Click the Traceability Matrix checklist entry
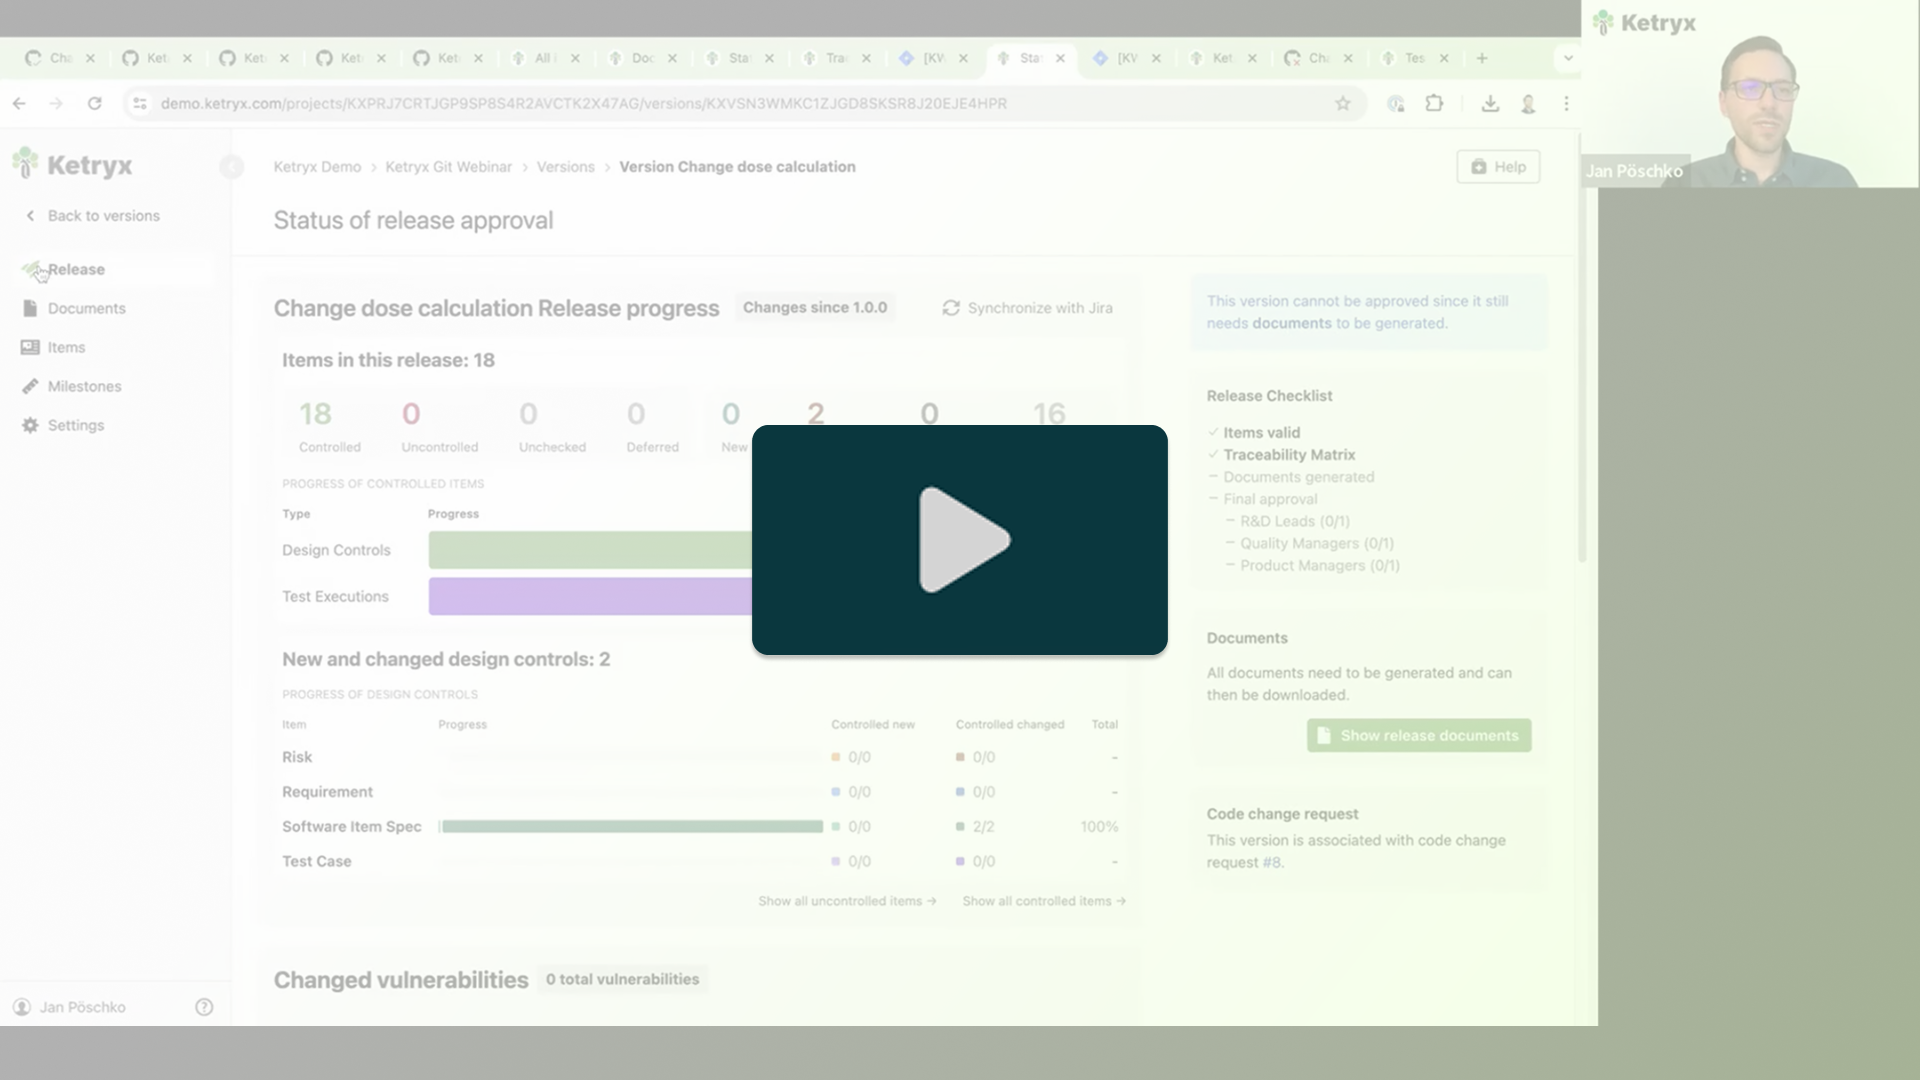Viewport: 1920px width, 1080px height. (x=1289, y=455)
